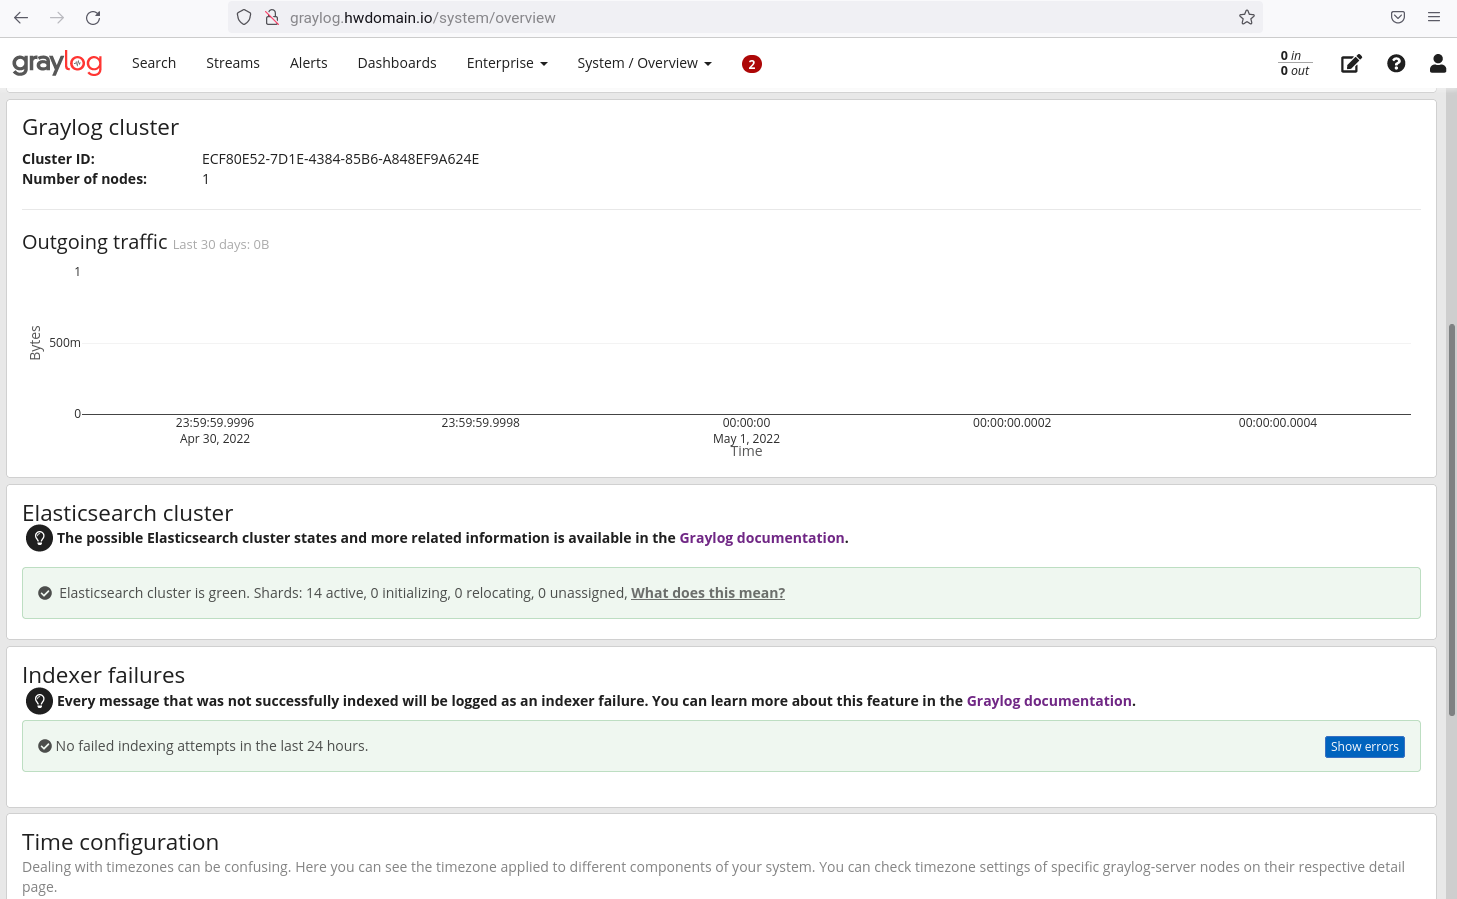Viewport: 1457px width, 899px height.
Task: Open Graylog documentation link under Indexer failures
Action: point(1049,701)
